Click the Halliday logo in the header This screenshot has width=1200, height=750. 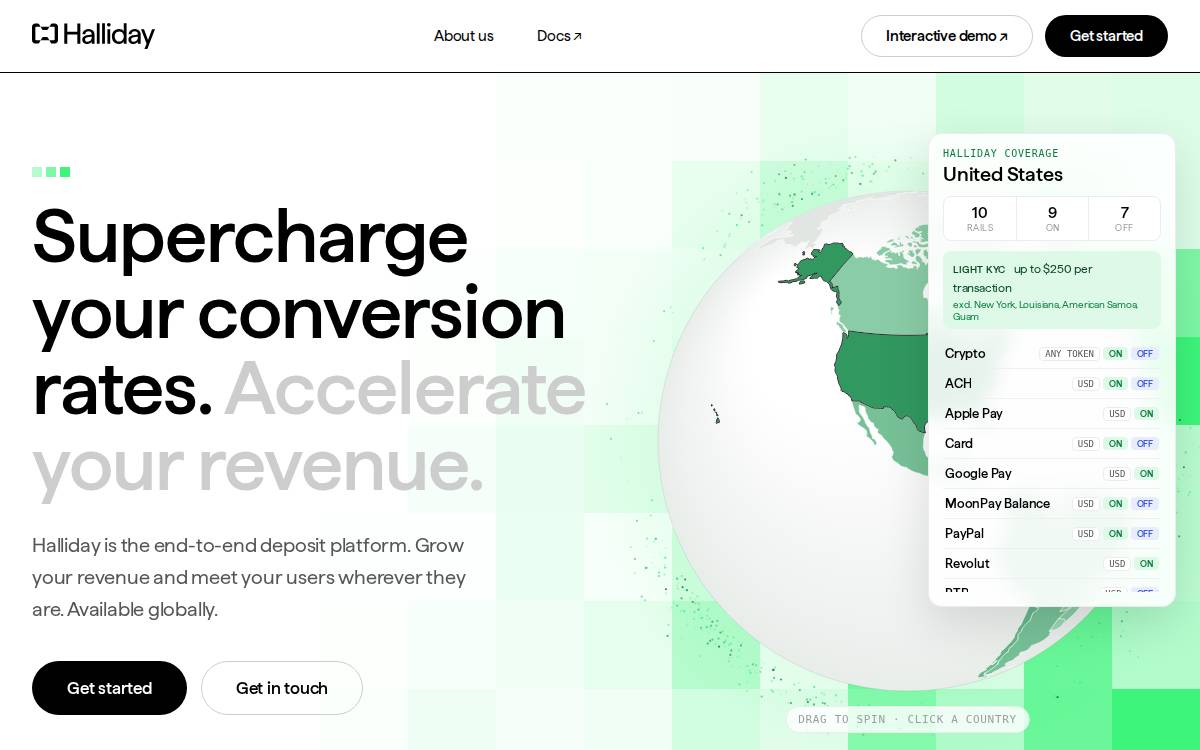93,35
